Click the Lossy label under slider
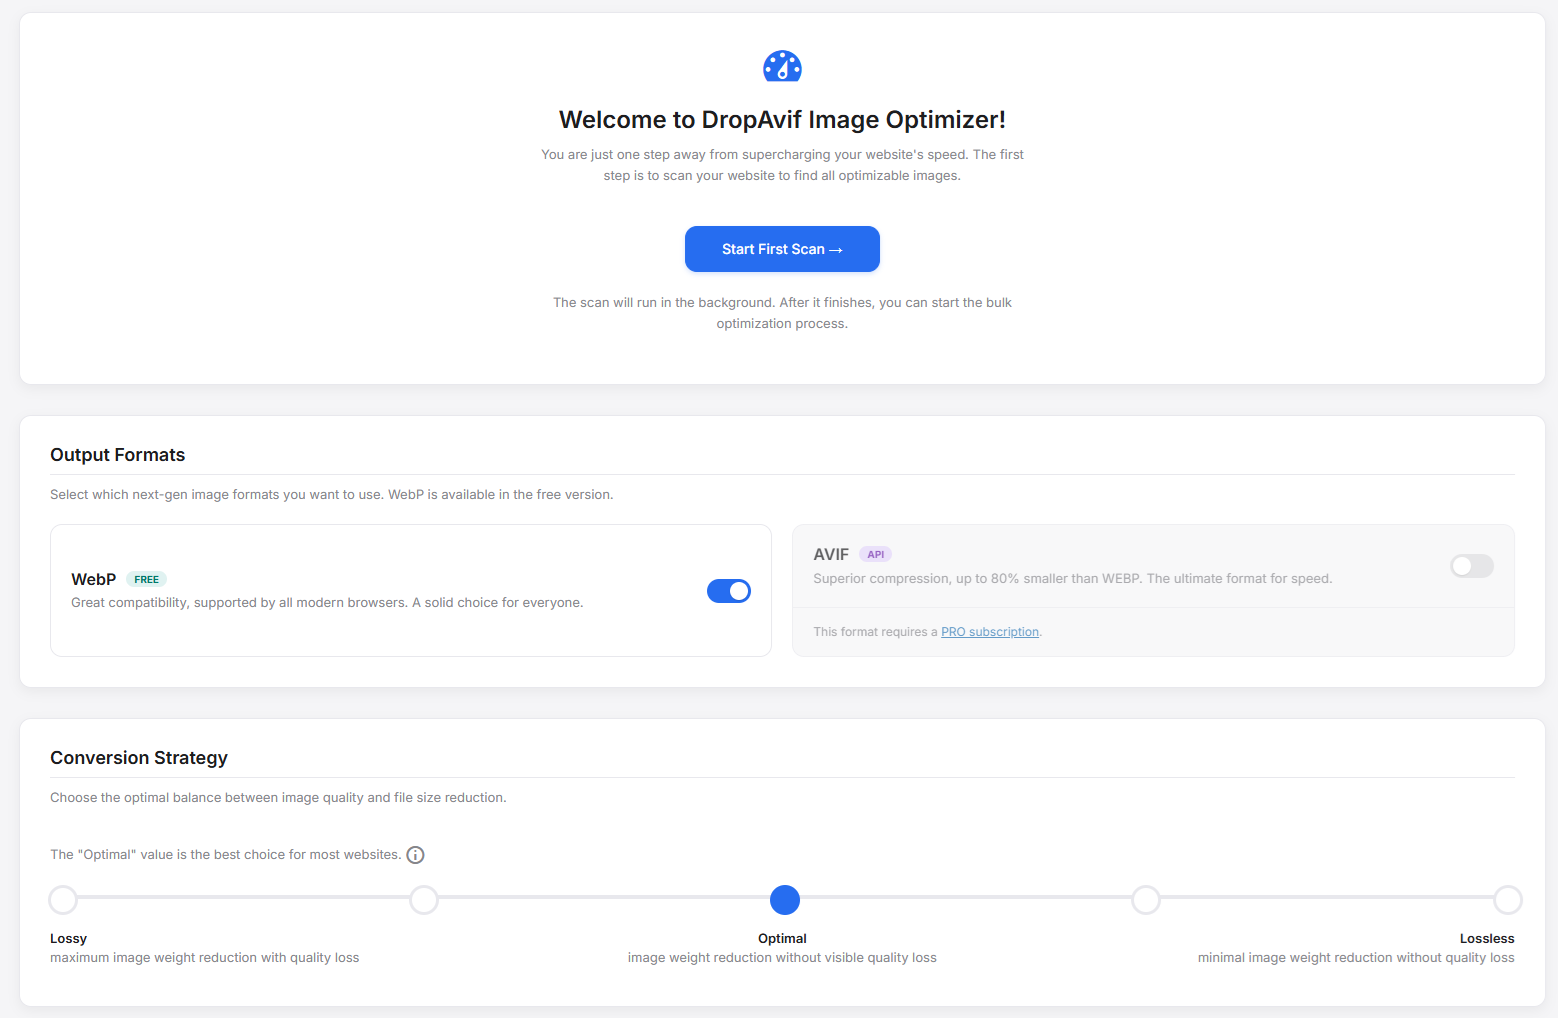 pyautogui.click(x=68, y=938)
